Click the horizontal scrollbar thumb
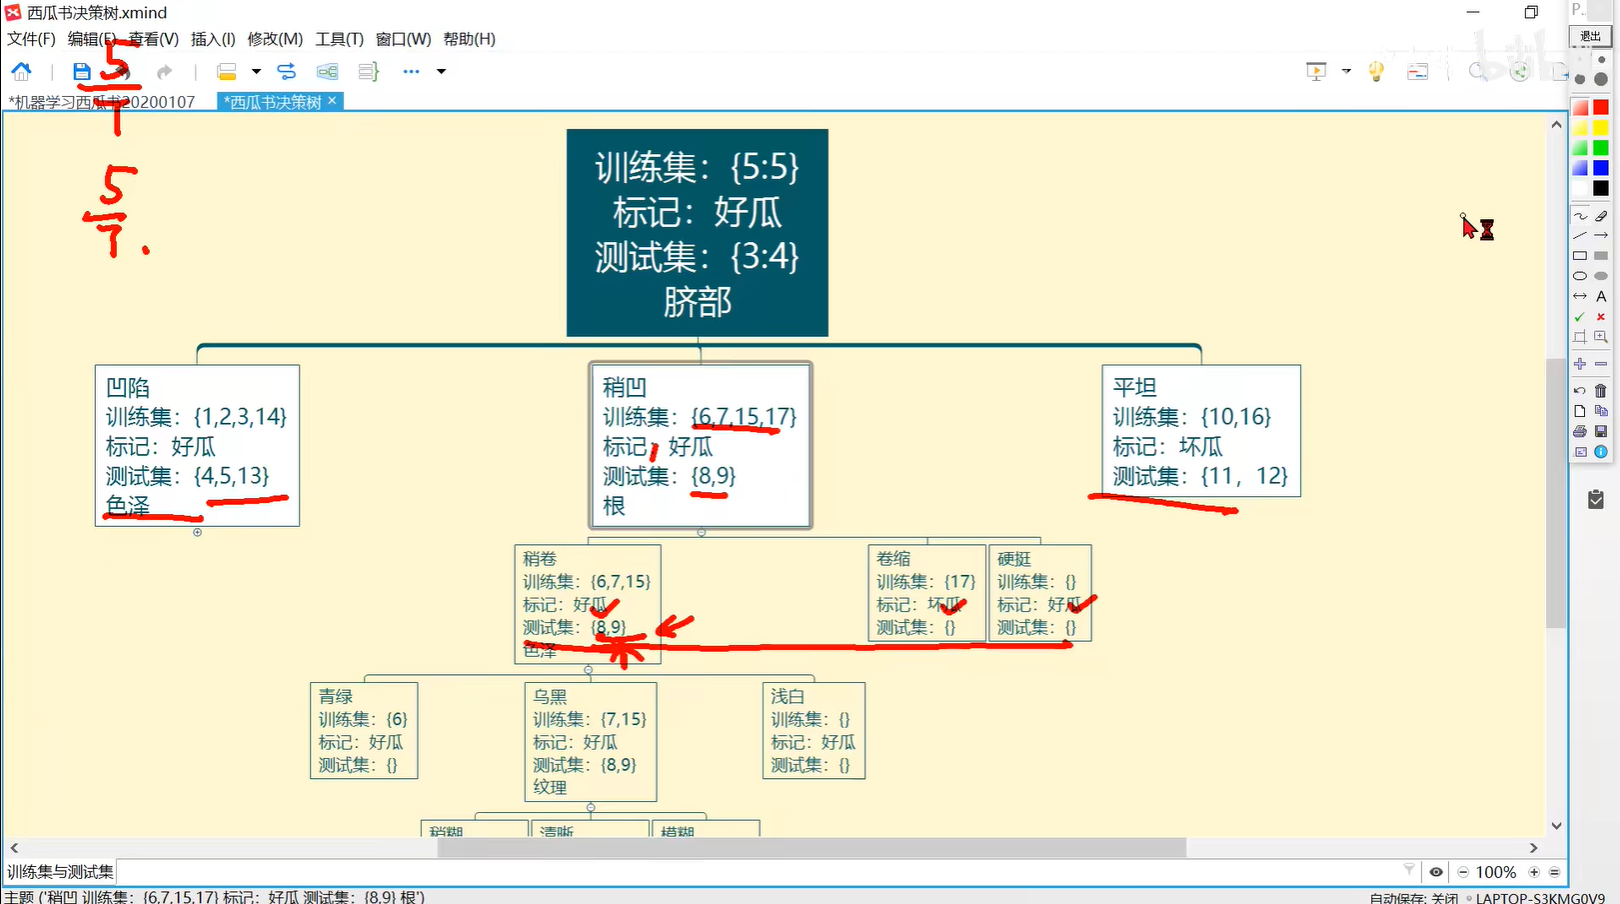 (x=812, y=848)
